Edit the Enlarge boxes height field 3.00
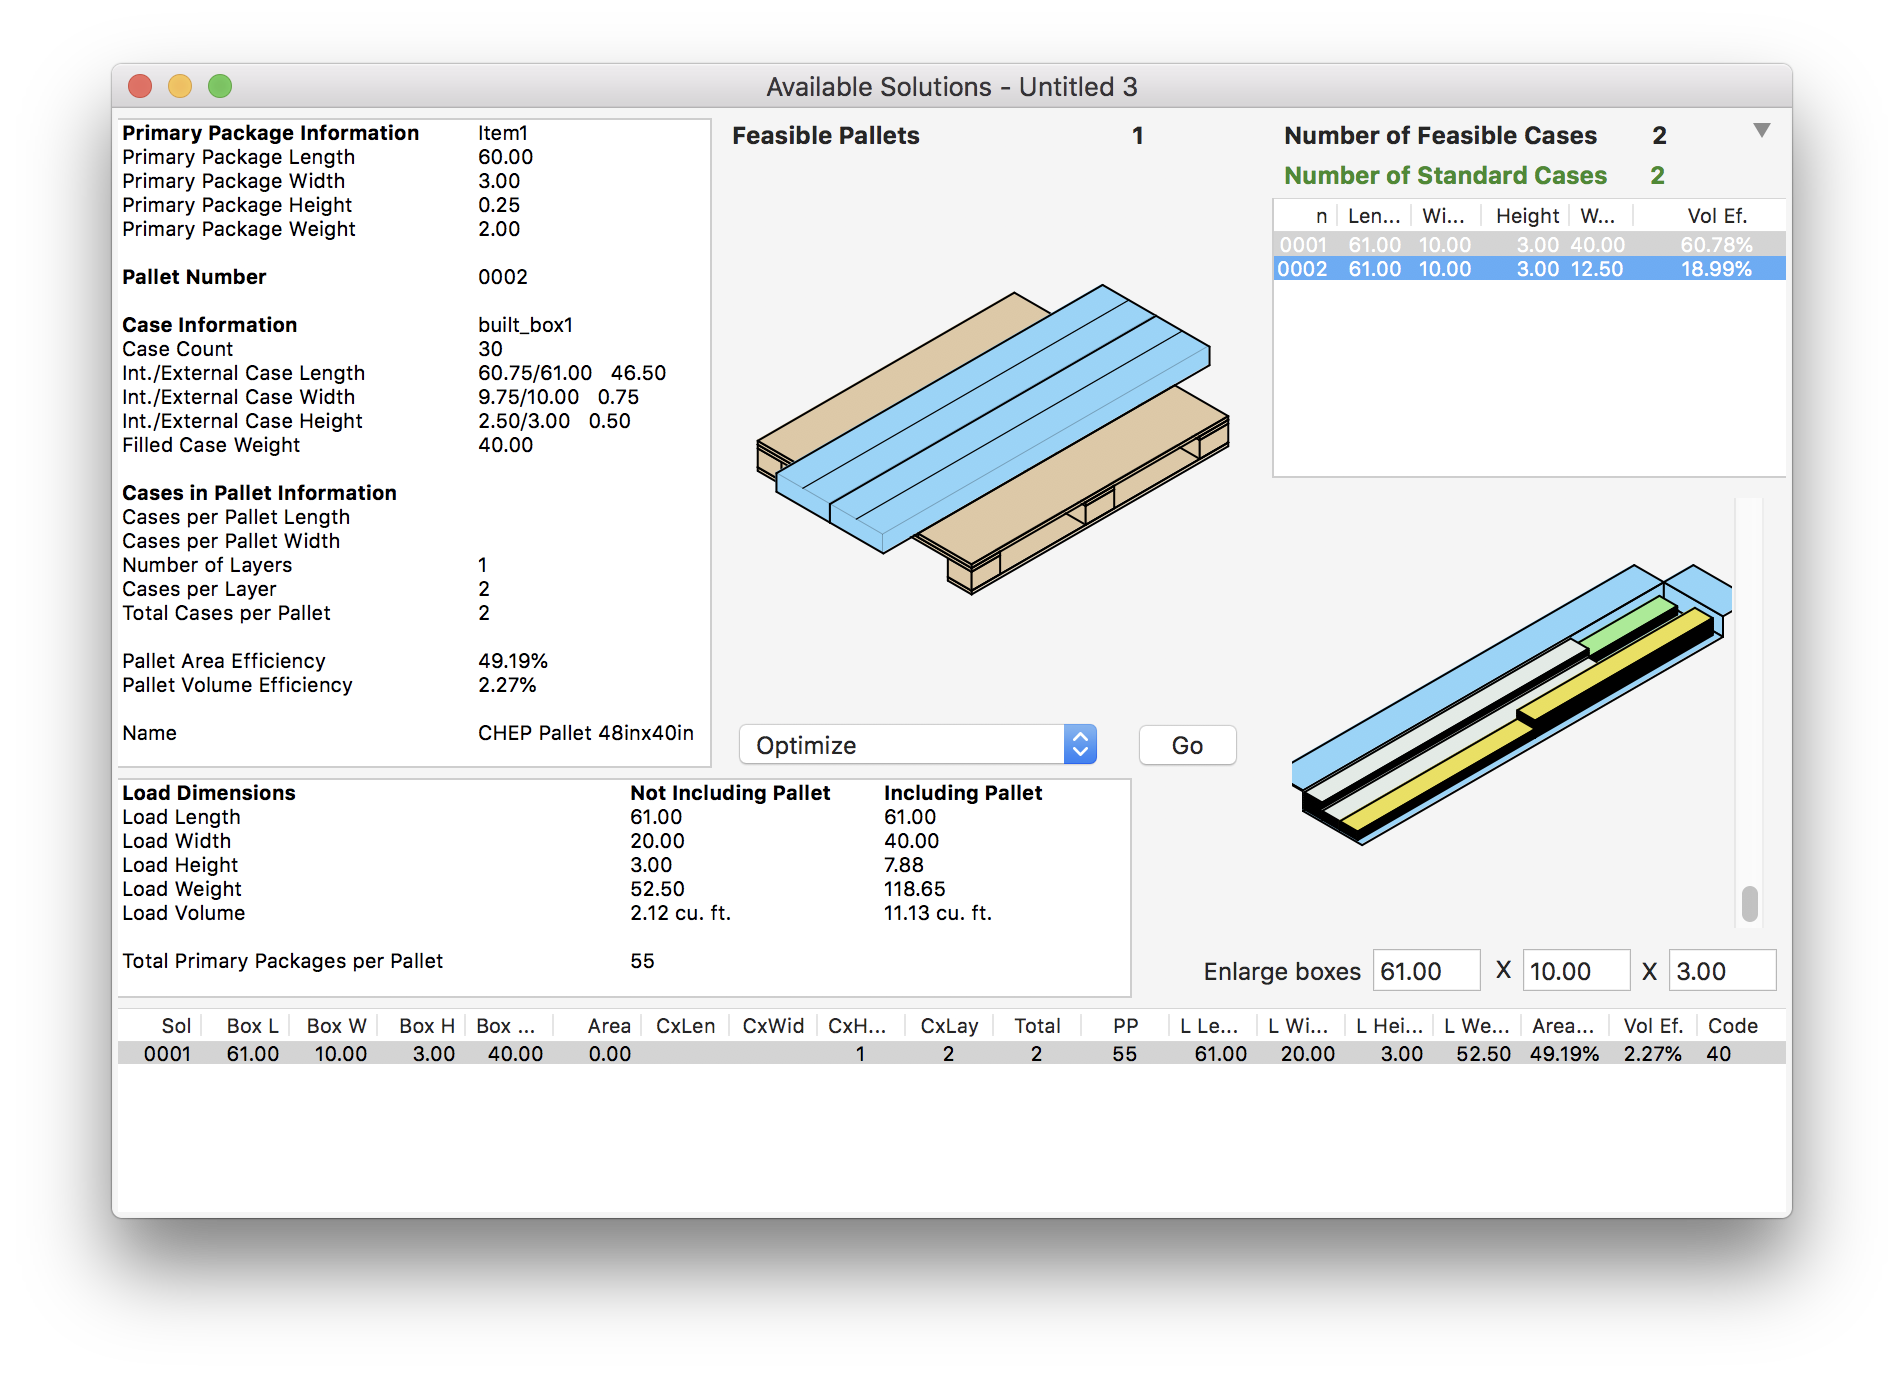The height and width of the screenshot is (1378, 1904). coord(1722,971)
